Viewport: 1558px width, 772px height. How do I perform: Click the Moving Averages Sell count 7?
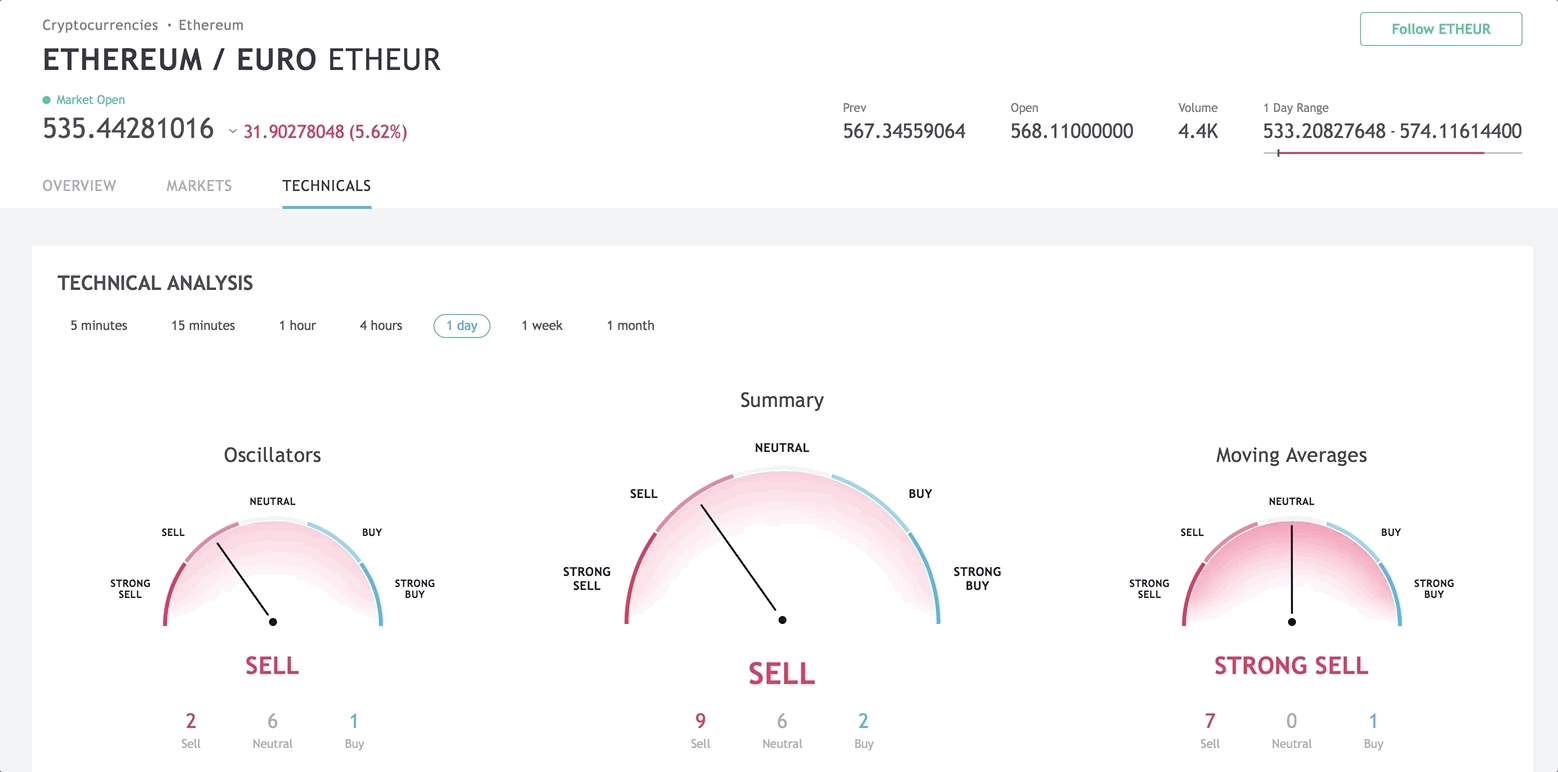1210,721
